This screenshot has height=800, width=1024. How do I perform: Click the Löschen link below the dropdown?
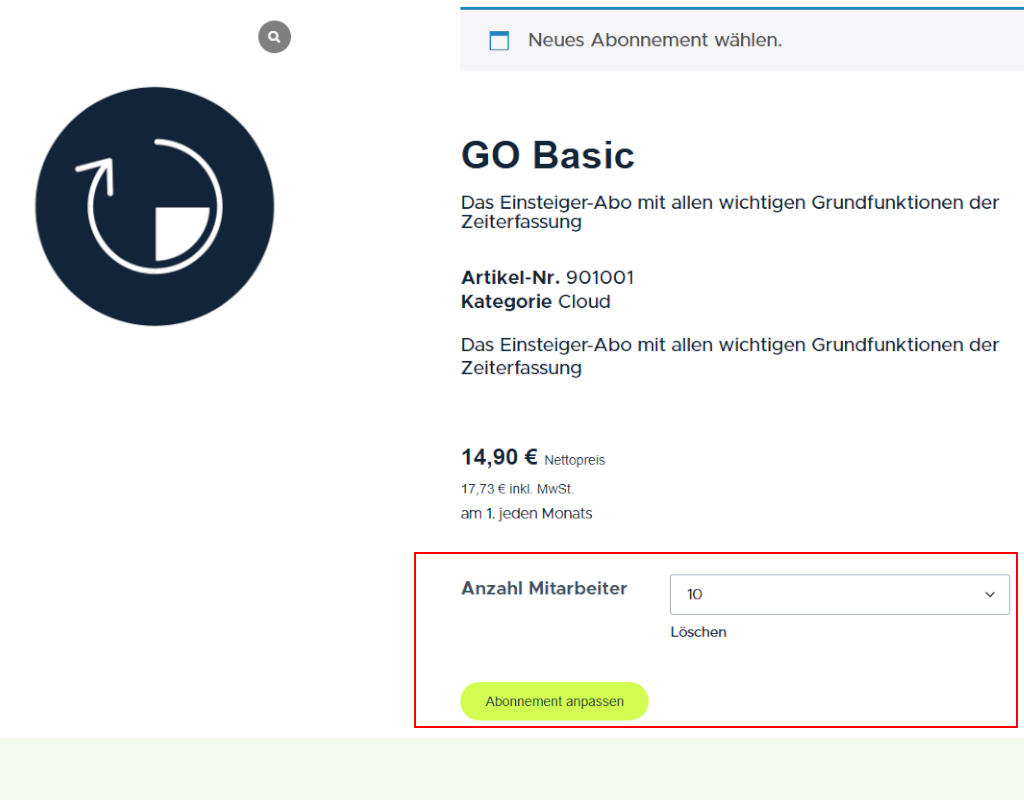coord(698,632)
